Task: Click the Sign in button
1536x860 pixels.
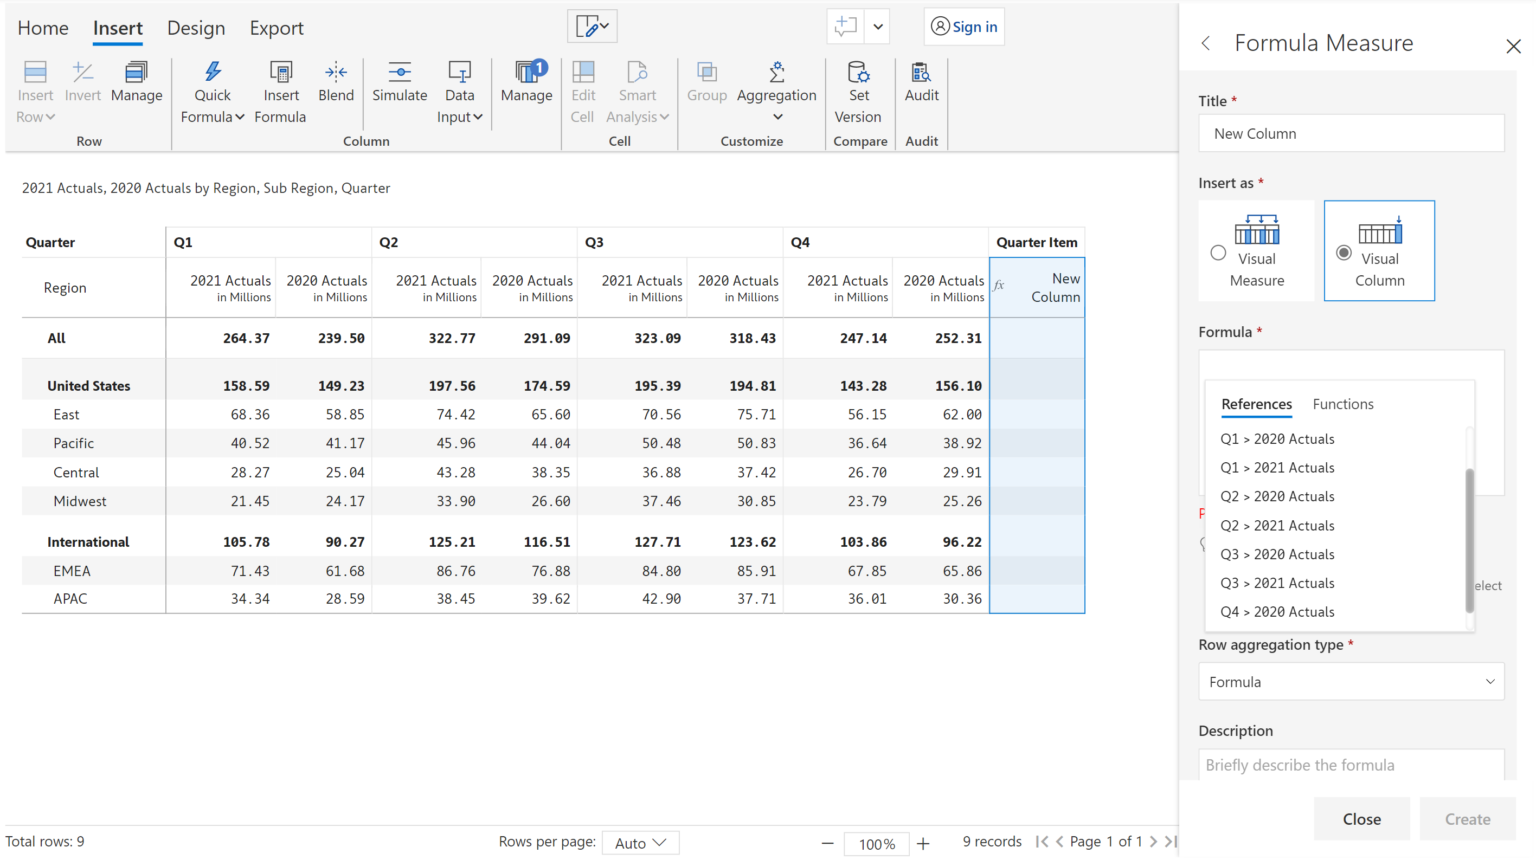Action: [963, 26]
